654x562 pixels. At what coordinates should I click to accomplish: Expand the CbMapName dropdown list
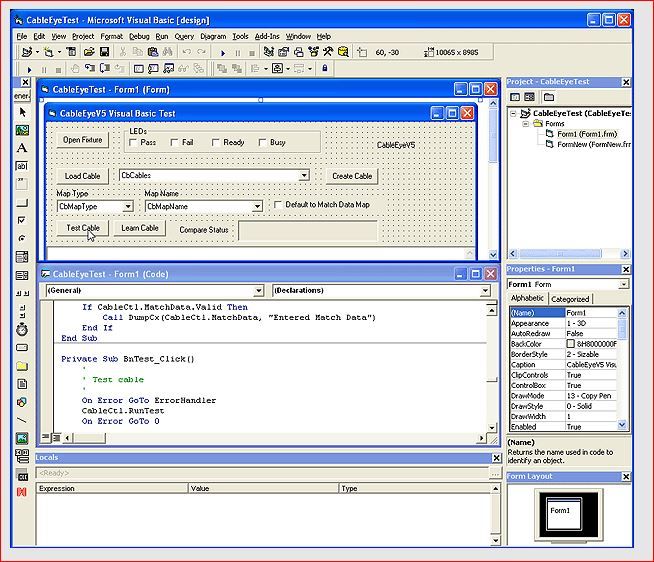(256, 207)
